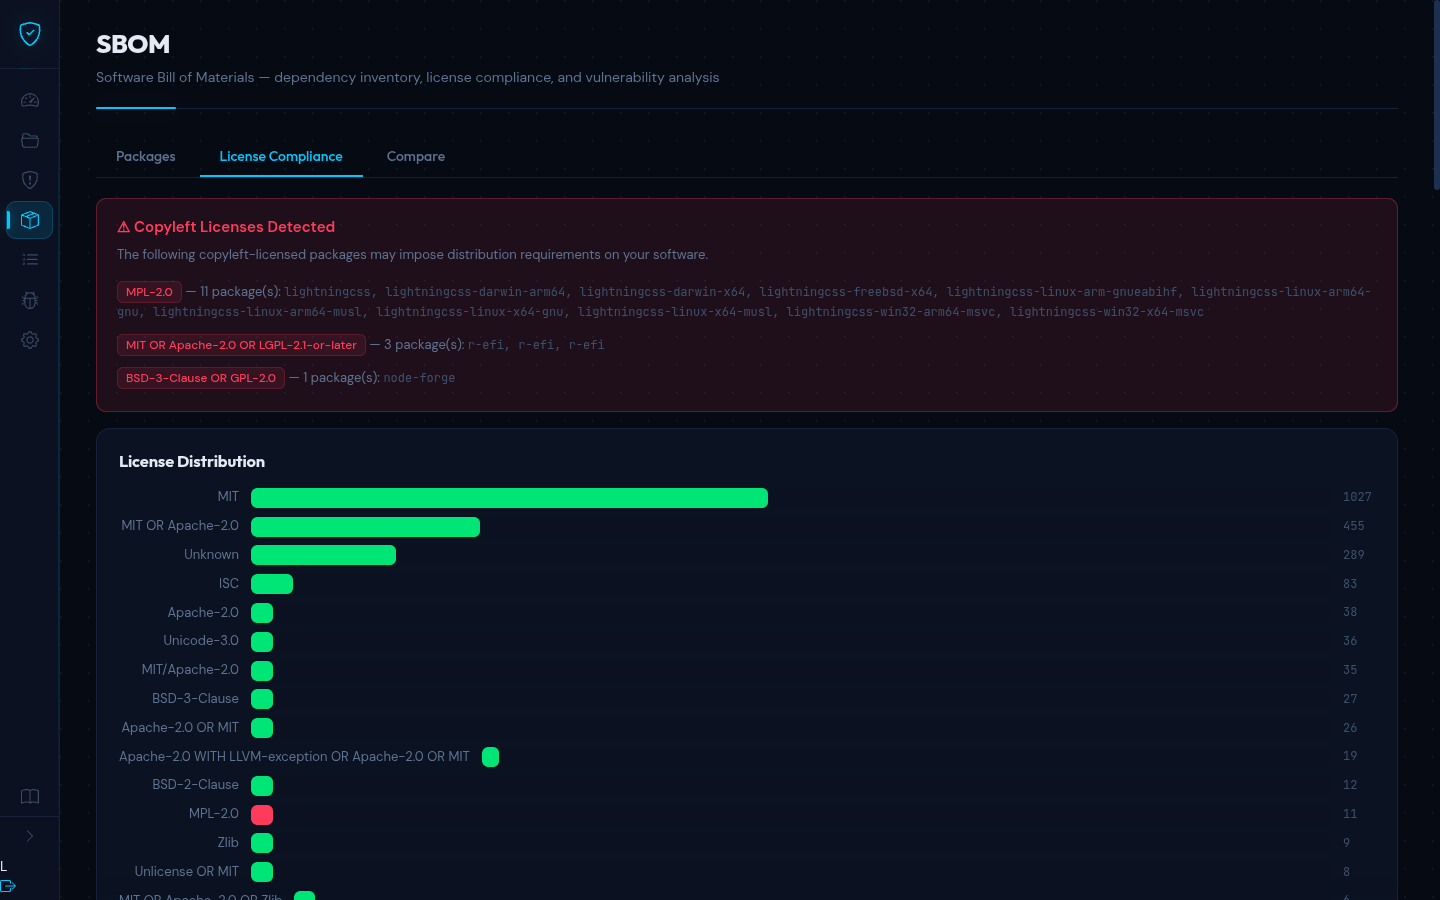Click the app shield logo at top left
This screenshot has height=900, width=1440.
point(29,33)
